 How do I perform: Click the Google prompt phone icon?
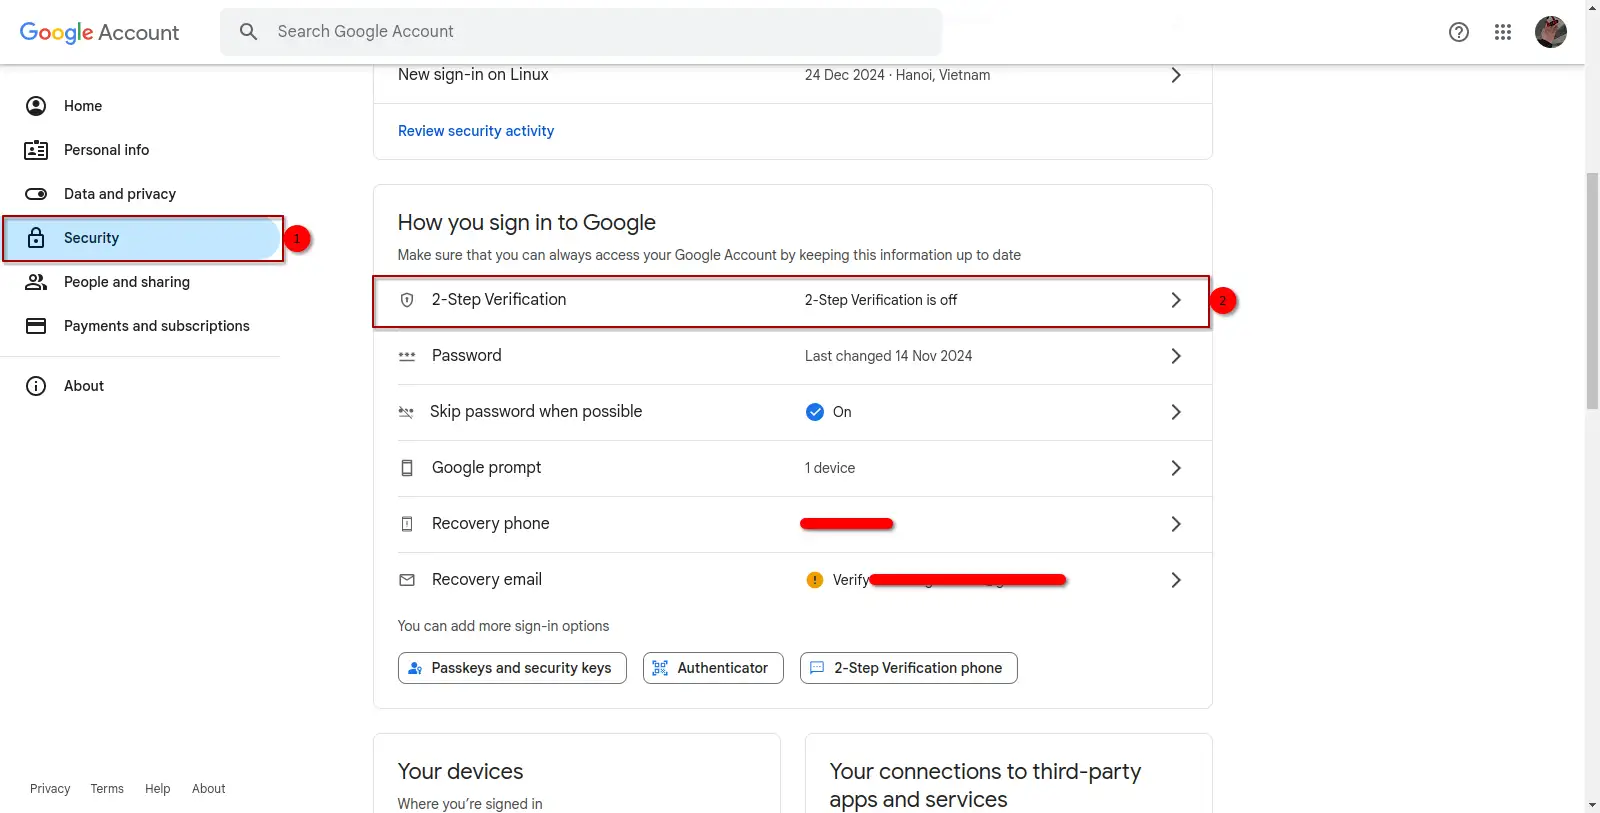coord(407,468)
